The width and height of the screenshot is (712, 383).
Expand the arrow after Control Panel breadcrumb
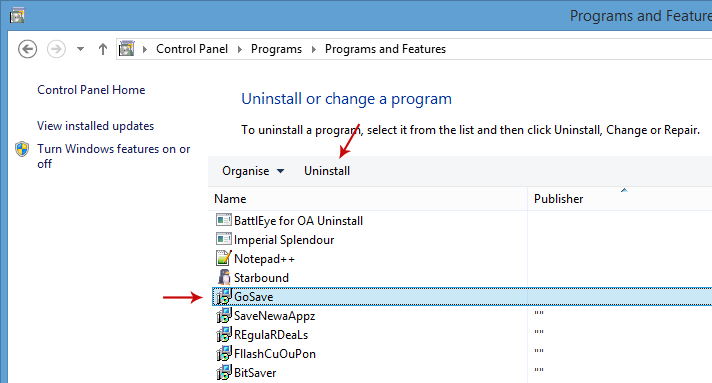240,49
